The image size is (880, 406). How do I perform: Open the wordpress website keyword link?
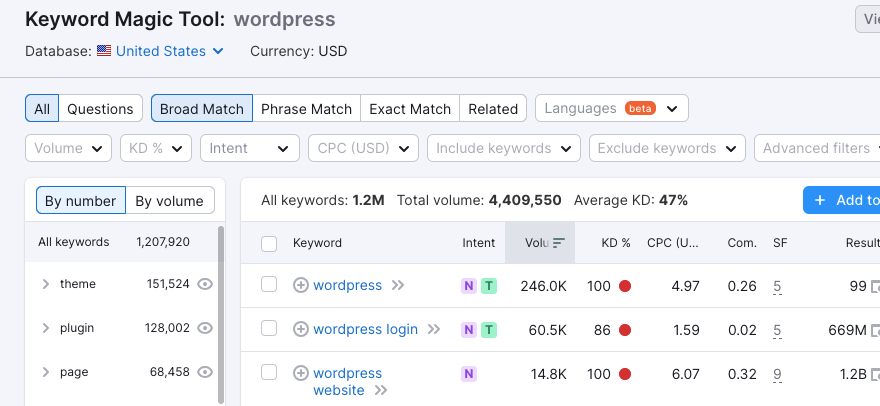click(x=347, y=373)
